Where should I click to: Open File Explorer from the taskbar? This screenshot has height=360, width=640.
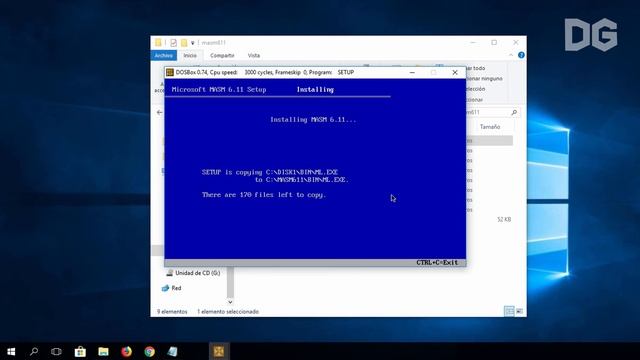(x=103, y=351)
